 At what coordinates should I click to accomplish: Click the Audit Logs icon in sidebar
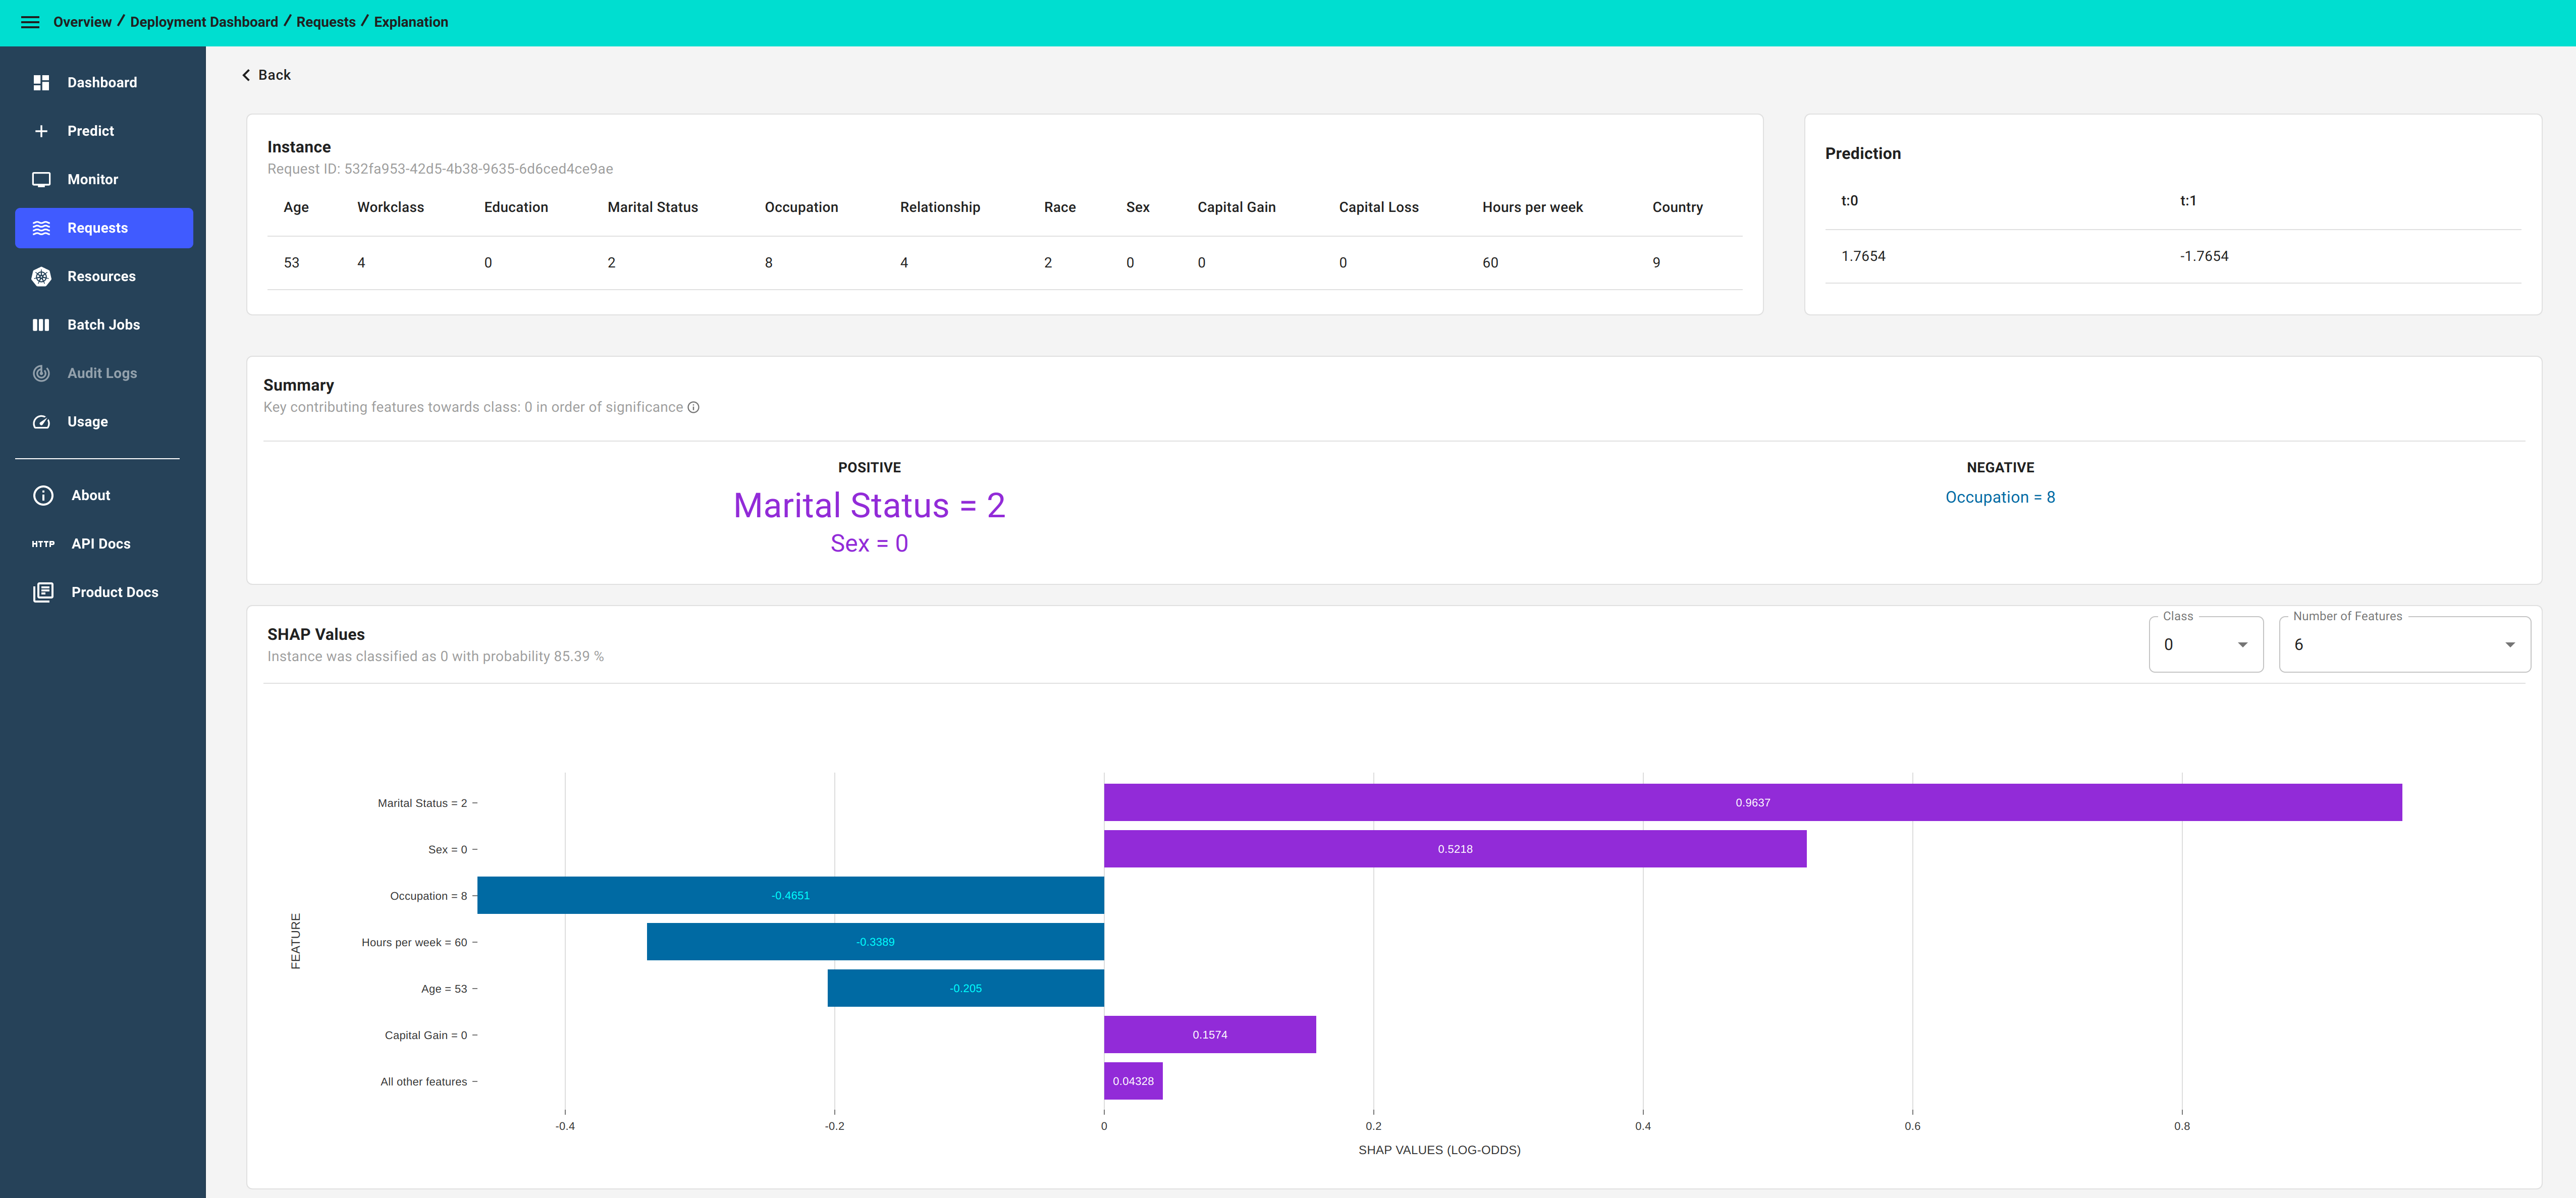point(41,373)
